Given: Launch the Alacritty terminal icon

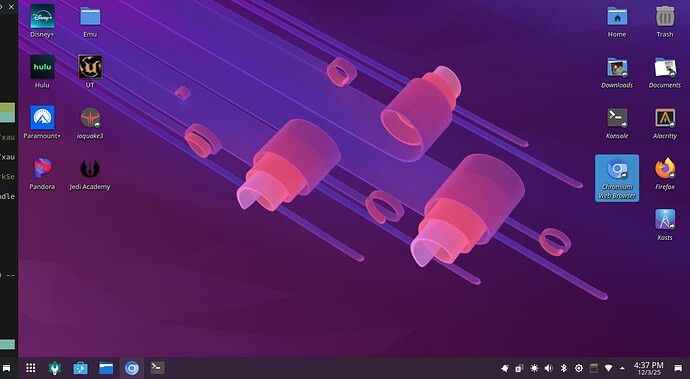Looking at the screenshot, I should 665,118.
